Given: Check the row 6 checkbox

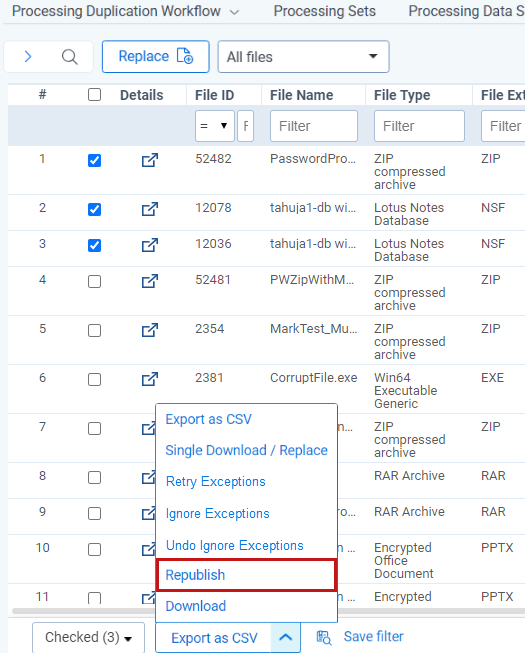Looking at the screenshot, I should 95,379.
